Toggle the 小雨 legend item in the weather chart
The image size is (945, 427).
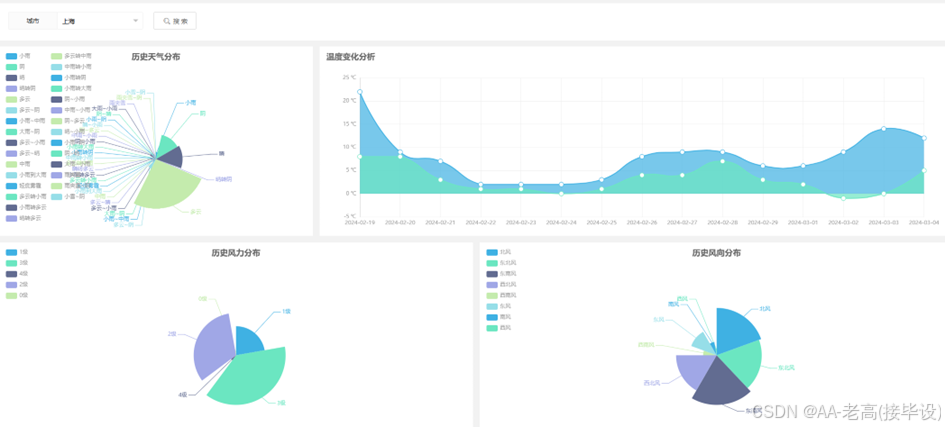click(17, 56)
